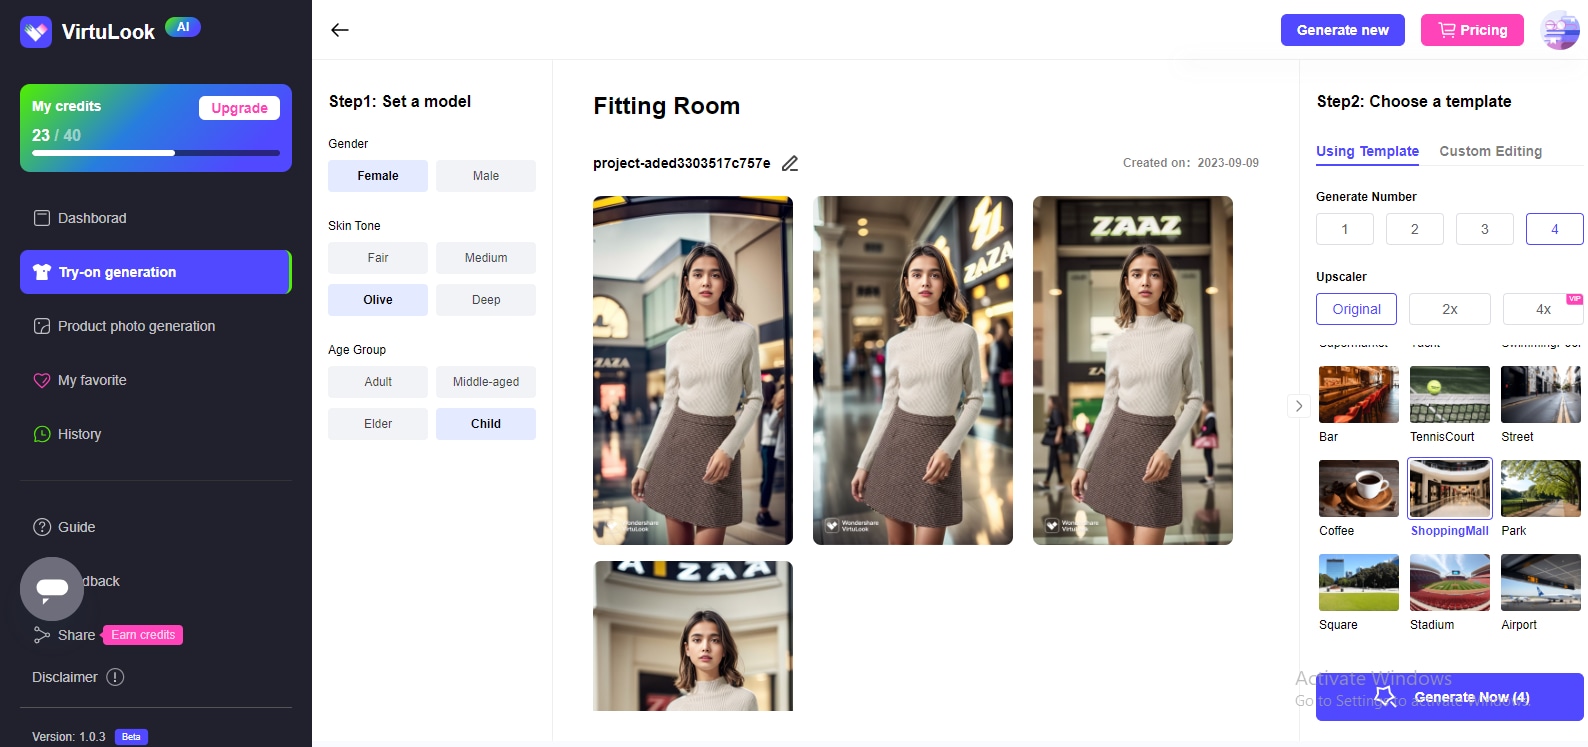Screen dimensions: 1588x747
Task: Click the credits usage progress bar
Action: pyautogui.click(x=156, y=153)
